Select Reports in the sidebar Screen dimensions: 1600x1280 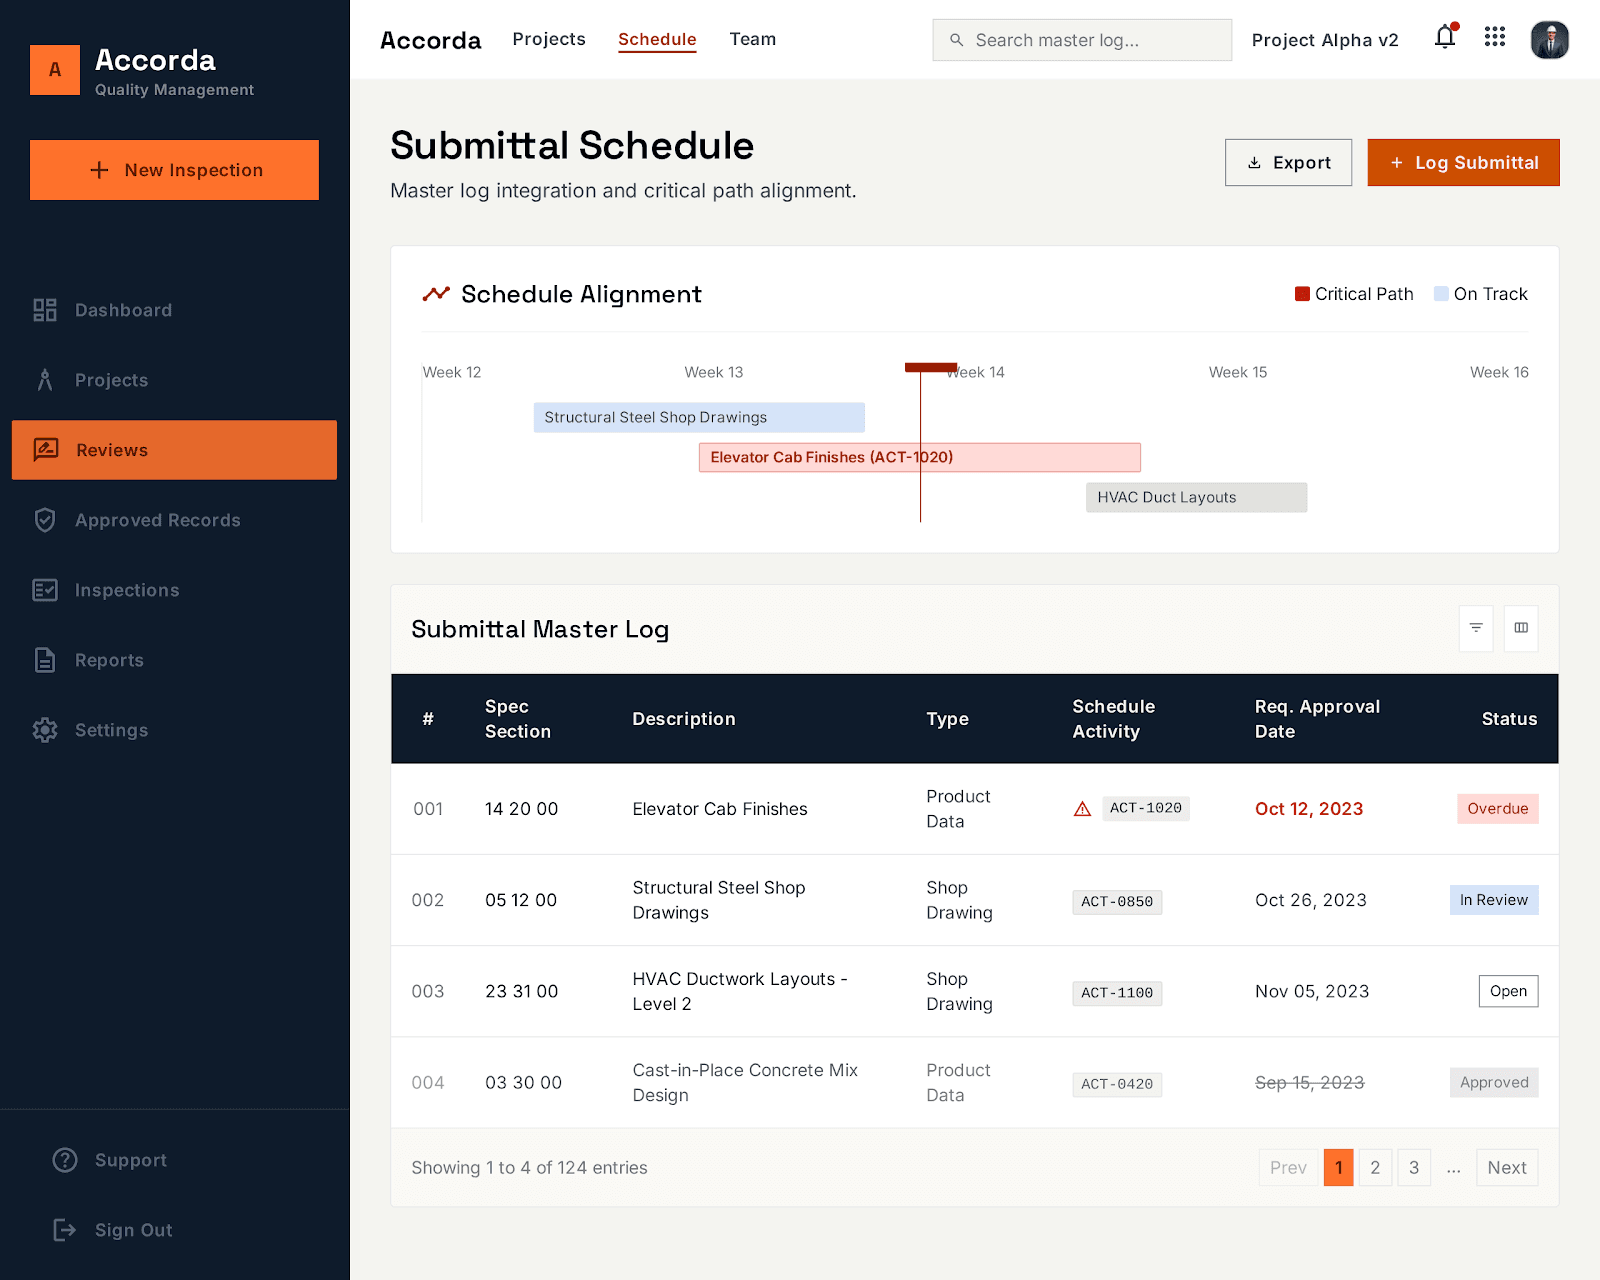pyautogui.click(x=109, y=660)
